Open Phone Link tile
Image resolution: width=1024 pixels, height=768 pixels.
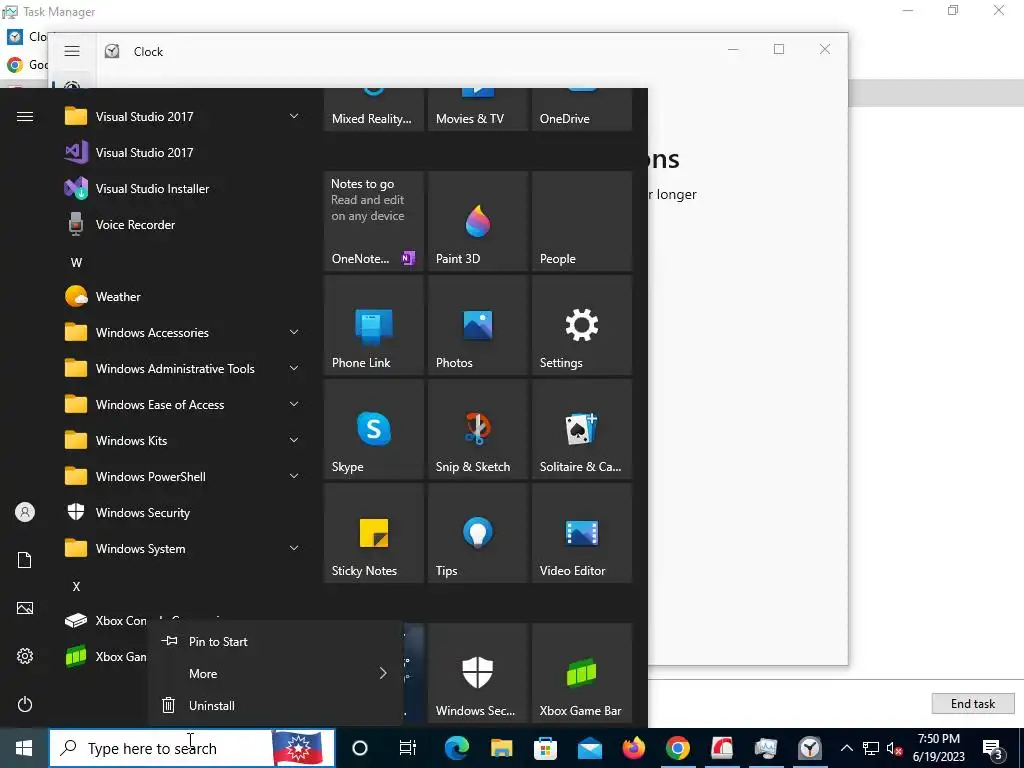(374, 325)
